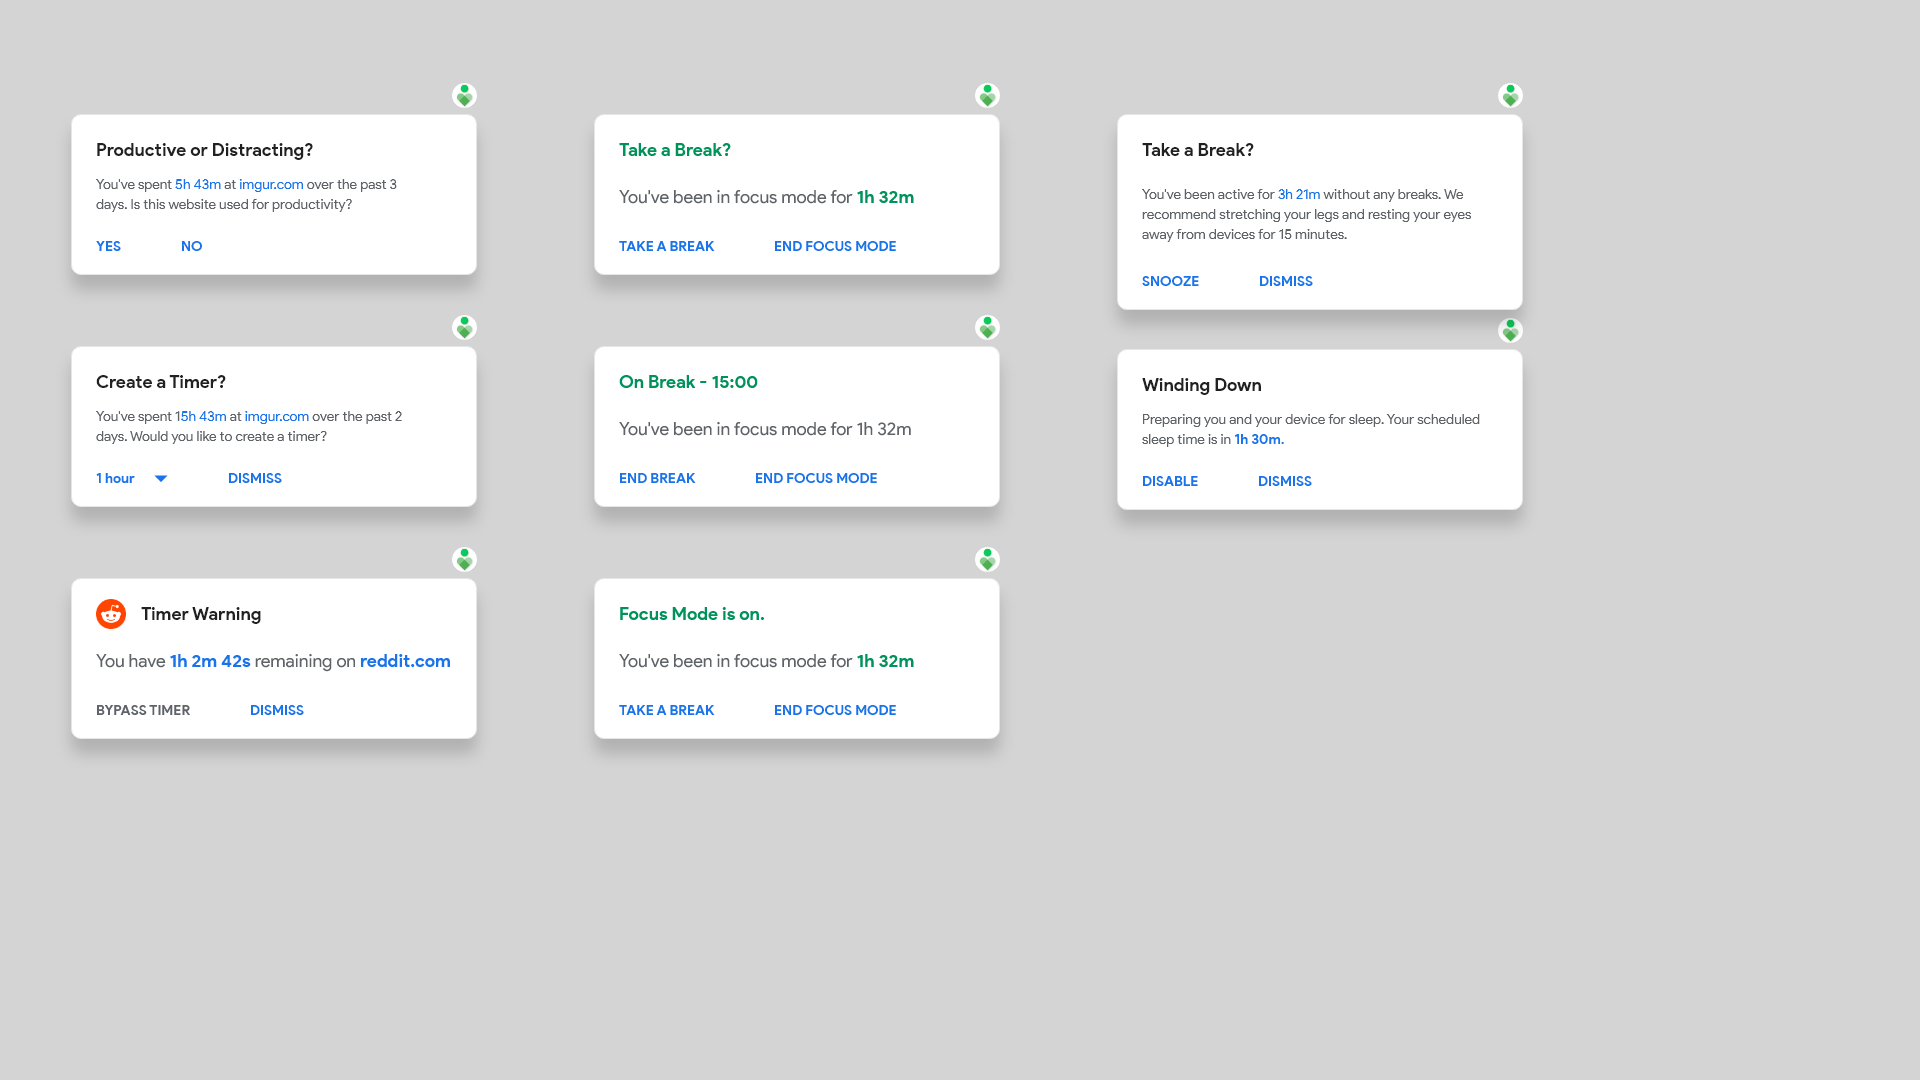The image size is (1920, 1080).
Task: Disable Winding Down mode
Action: pos(1170,482)
